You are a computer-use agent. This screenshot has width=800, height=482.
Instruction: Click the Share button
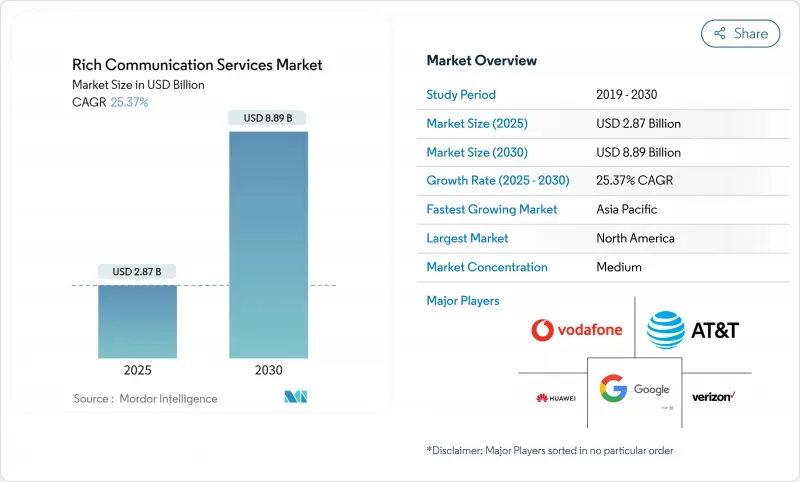pyautogui.click(x=740, y=33)
